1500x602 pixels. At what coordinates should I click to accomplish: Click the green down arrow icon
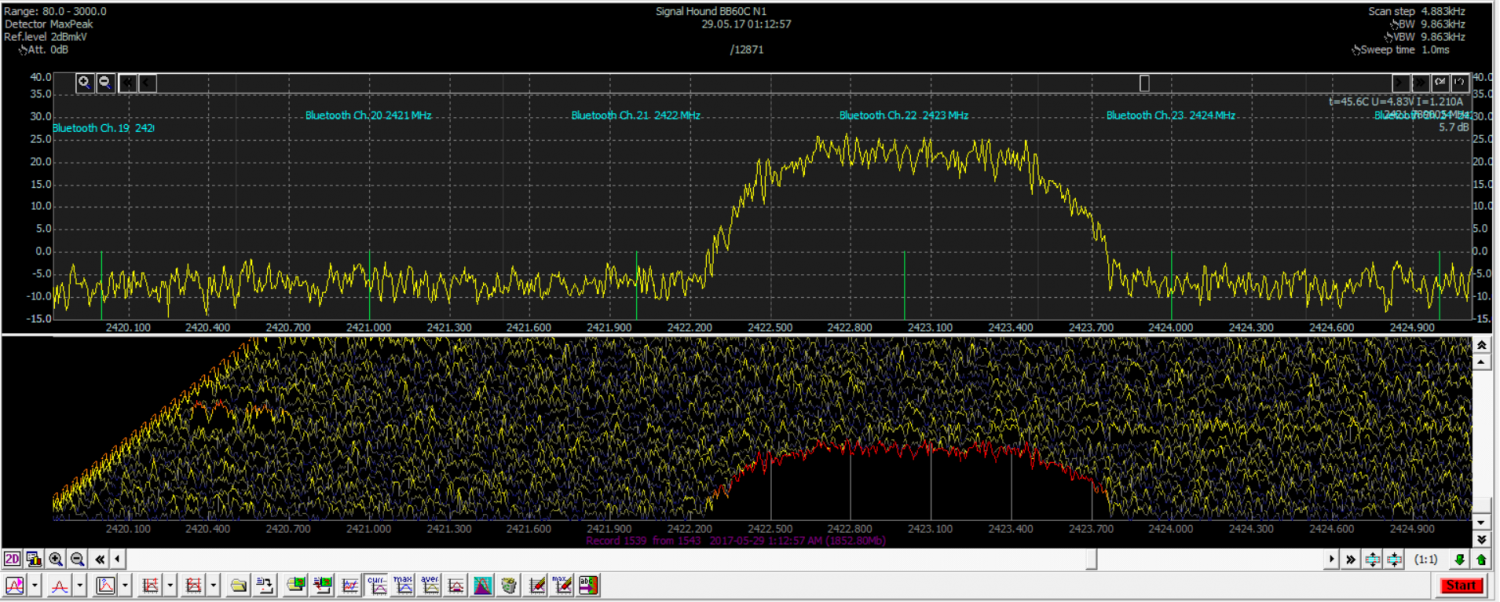1460,560
